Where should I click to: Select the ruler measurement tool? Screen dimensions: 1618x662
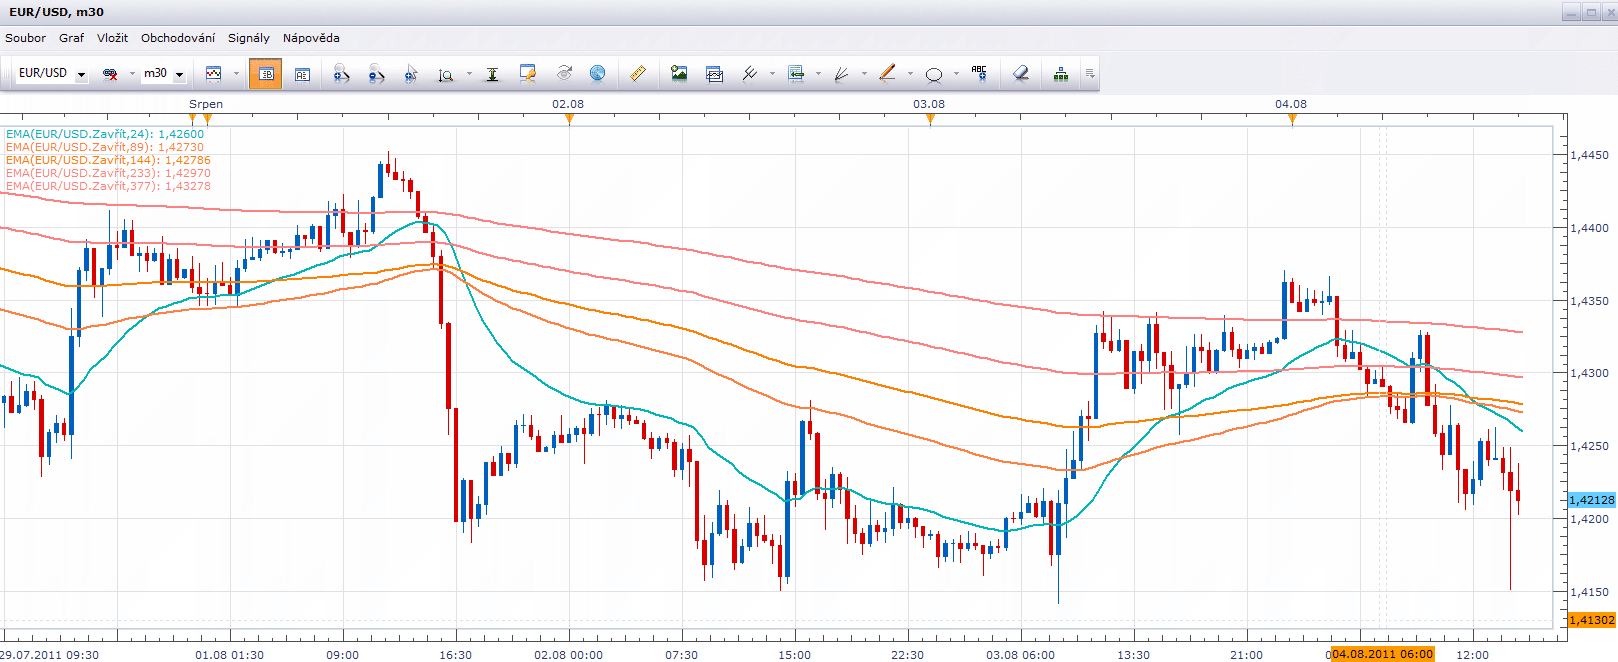[637, 74]
